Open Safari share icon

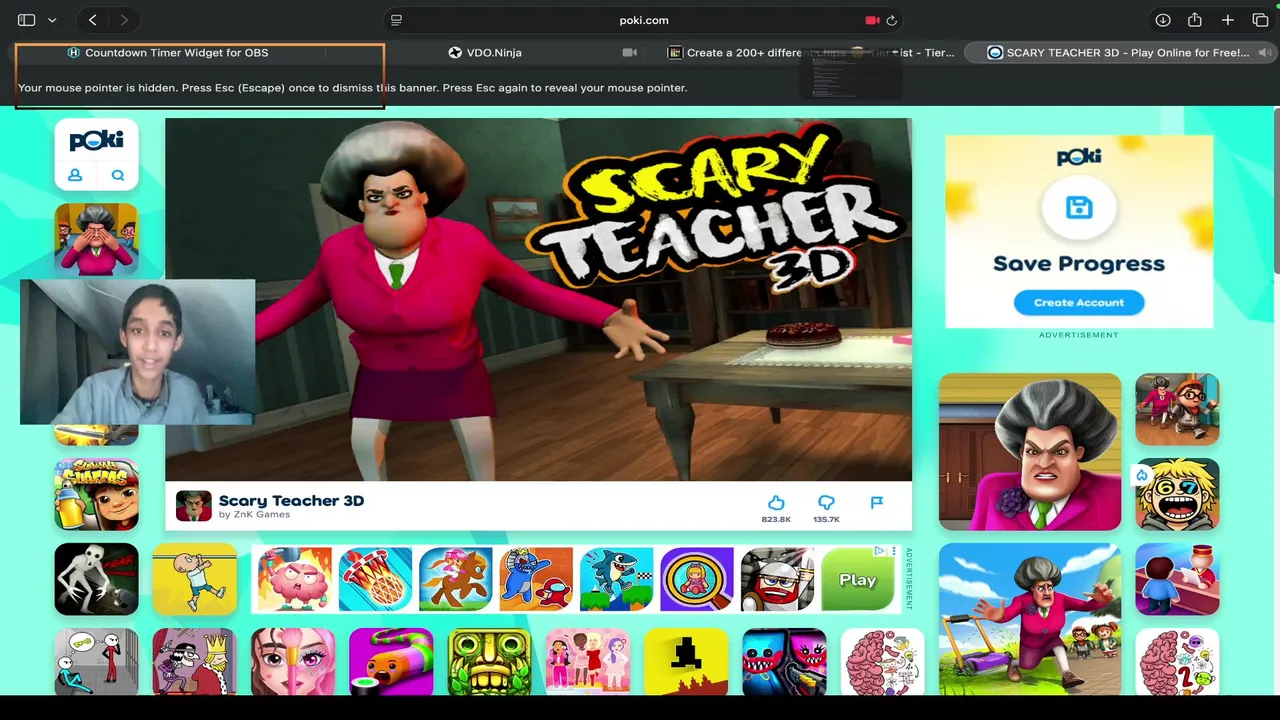pos(1195,20)
